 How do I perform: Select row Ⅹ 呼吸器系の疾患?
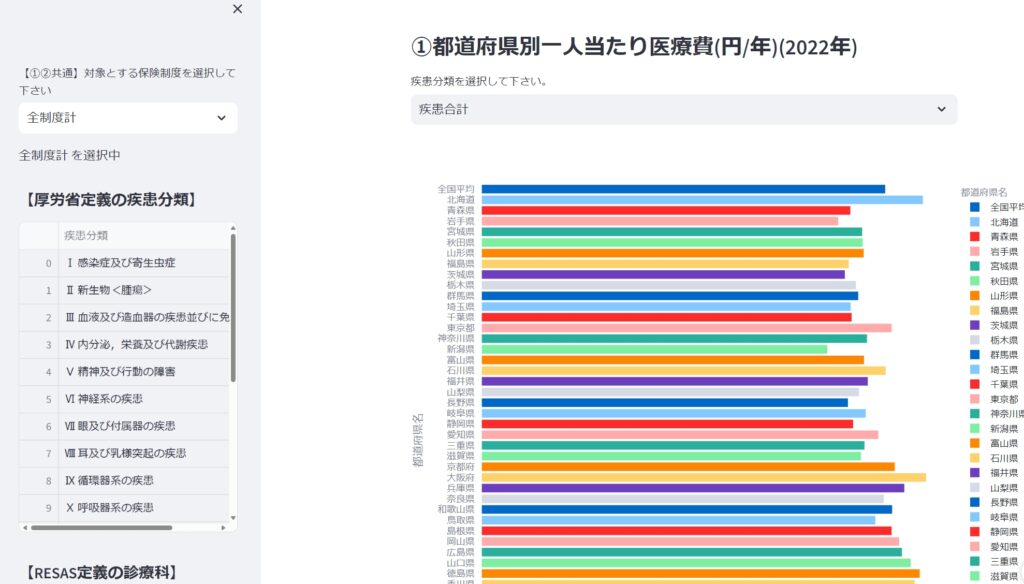click(124, 508)
